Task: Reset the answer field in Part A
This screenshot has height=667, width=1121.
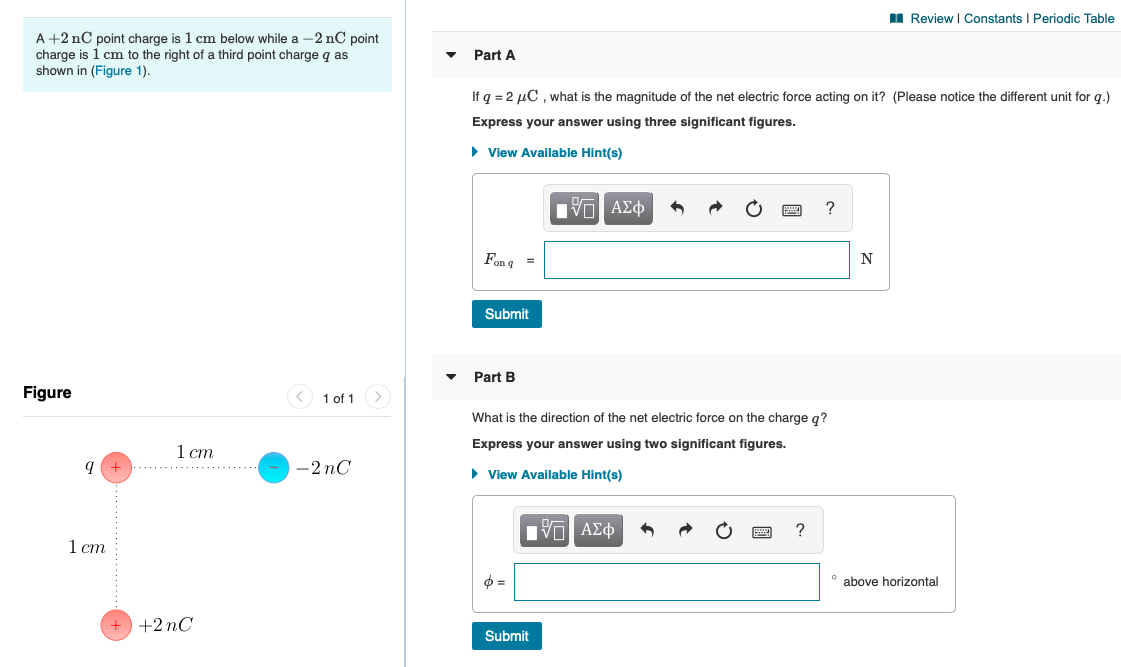Action: [x=753, y=208]
